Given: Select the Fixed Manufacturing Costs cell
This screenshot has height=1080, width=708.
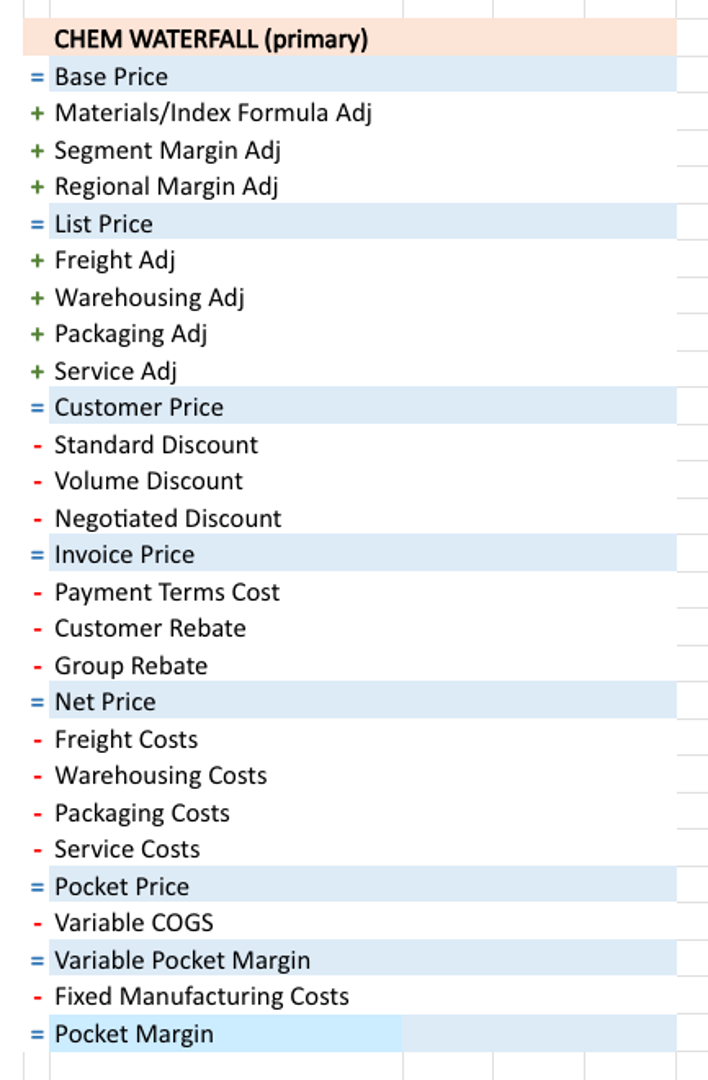Looking at the screenshot, I should click(x=202, y=997).
